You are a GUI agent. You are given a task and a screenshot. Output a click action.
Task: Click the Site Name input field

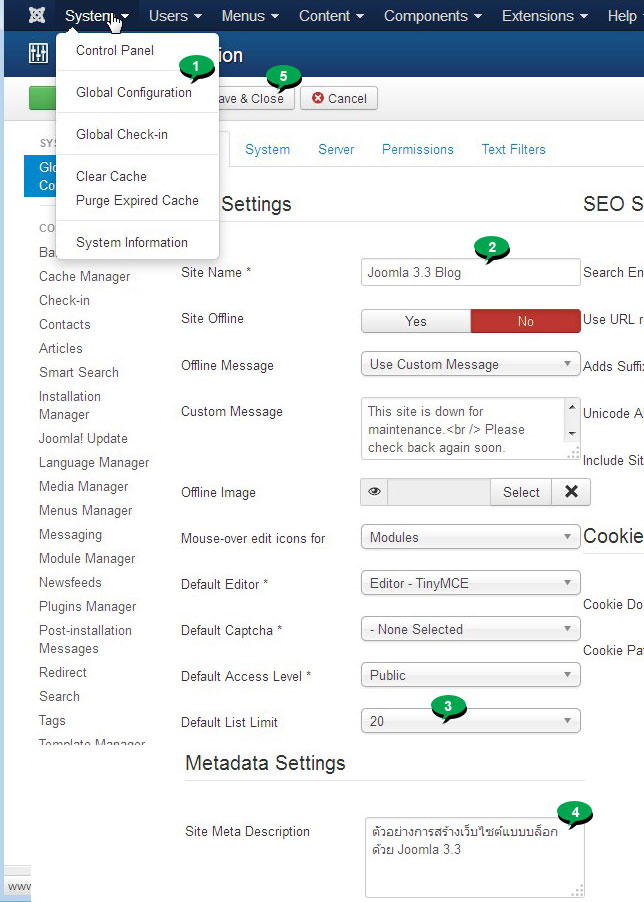pos(470,272)
